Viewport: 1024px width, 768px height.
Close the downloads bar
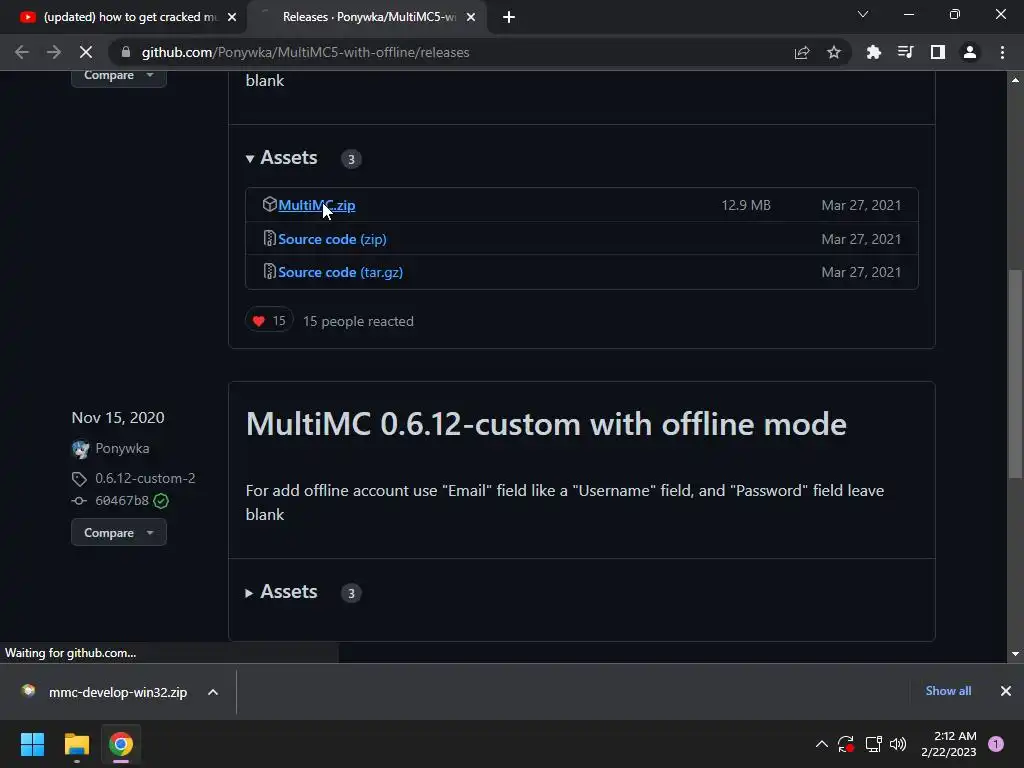pyautogui.click(x=1006, y=691)
